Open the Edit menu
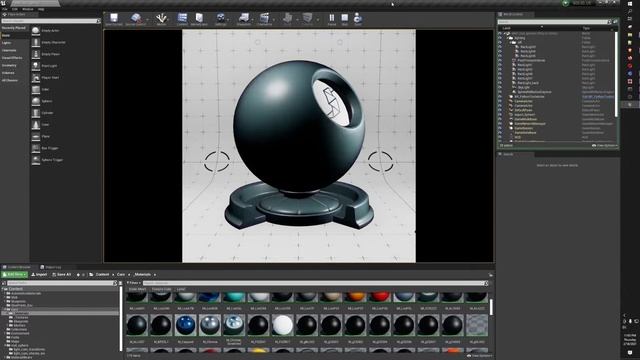The width and height of the screenshot is (640, 360). point(15,9)
